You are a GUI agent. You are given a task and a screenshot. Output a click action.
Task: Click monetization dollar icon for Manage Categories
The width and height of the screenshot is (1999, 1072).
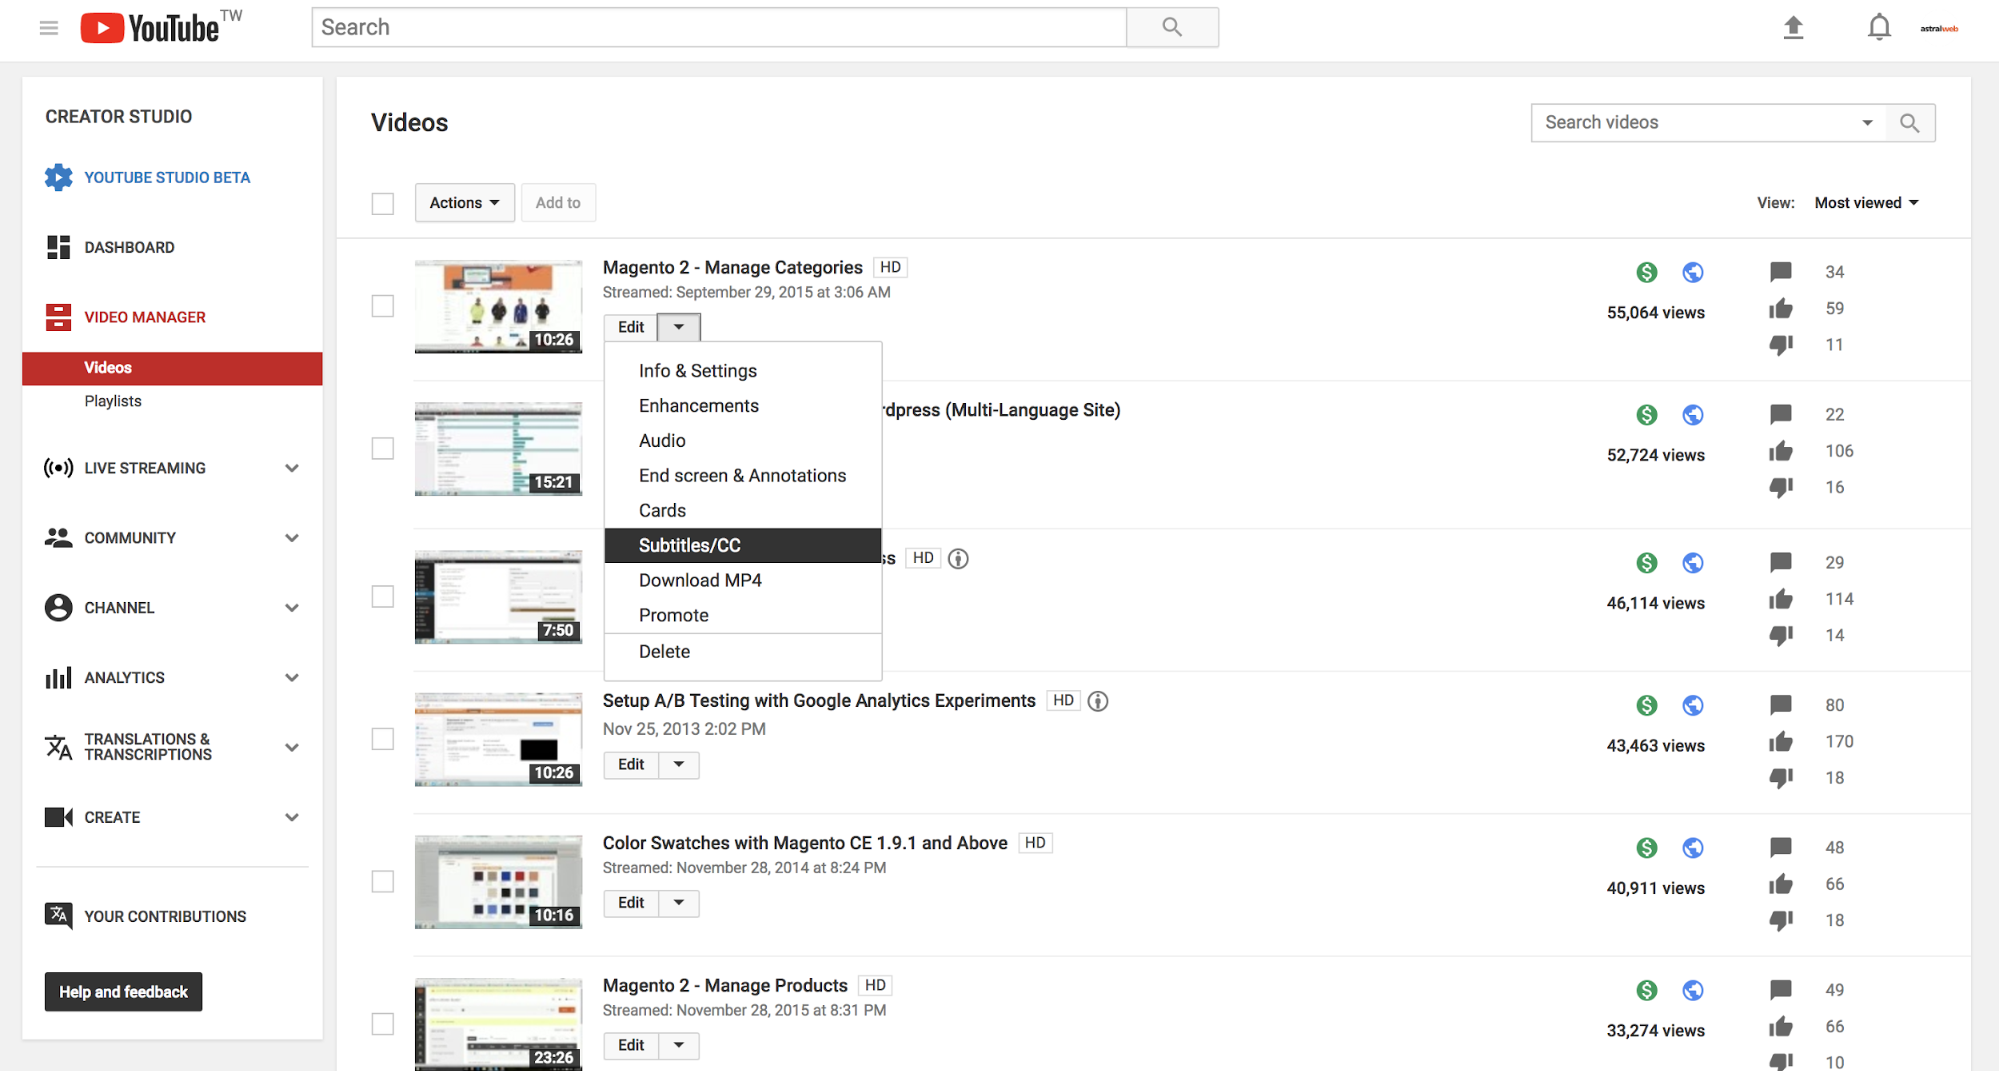click(x=1647, y=272)
